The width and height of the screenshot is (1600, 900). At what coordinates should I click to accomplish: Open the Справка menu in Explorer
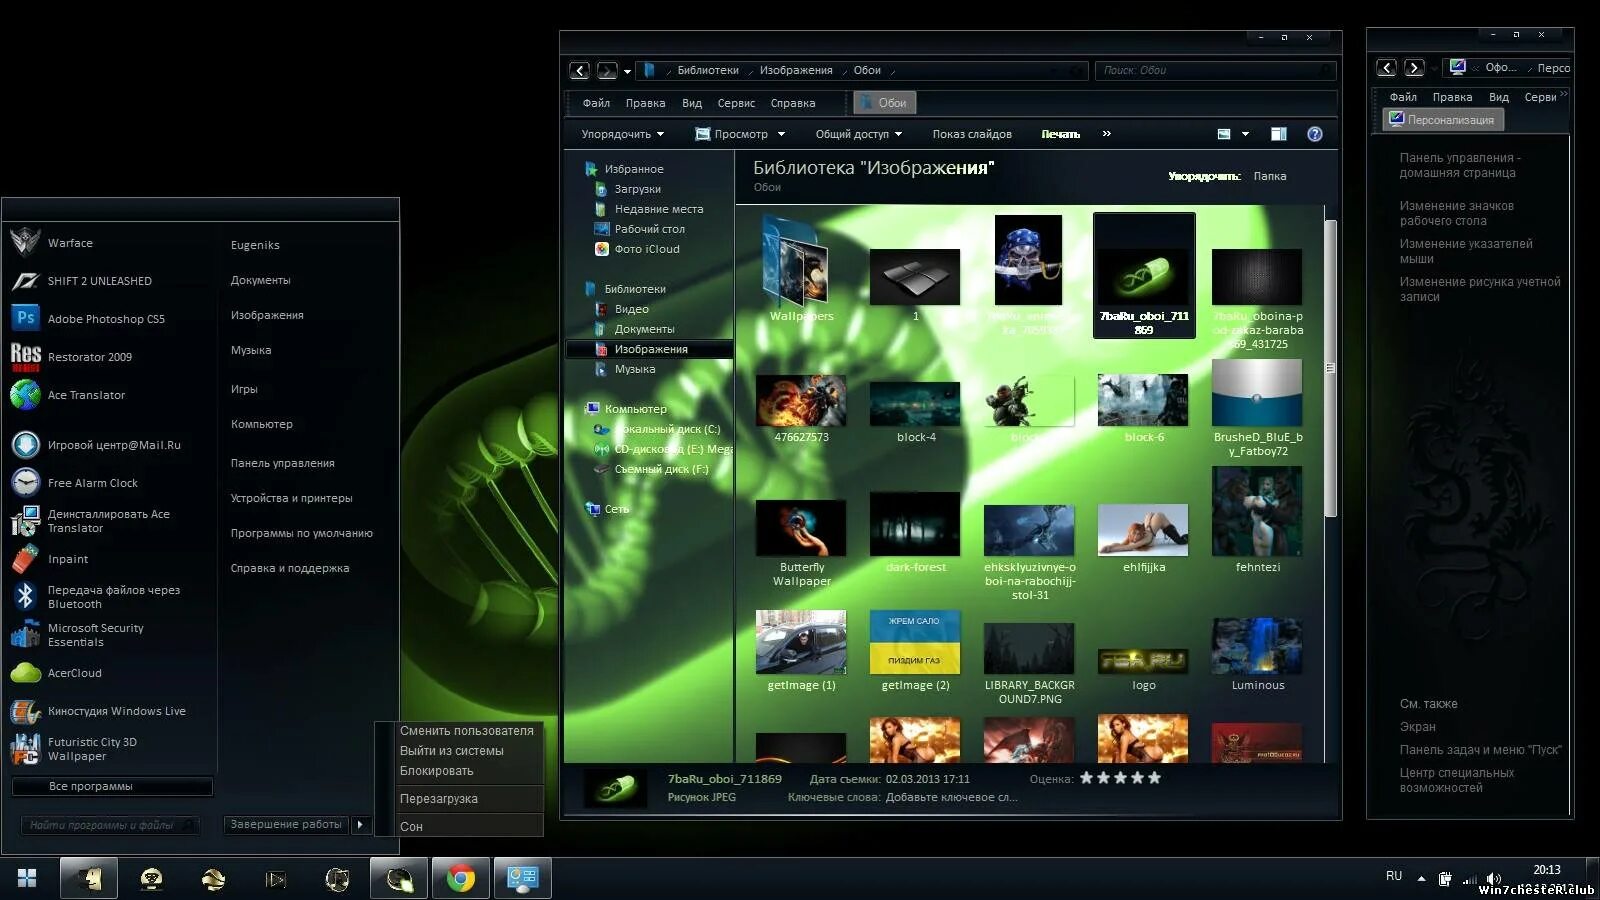pos(793,103)
